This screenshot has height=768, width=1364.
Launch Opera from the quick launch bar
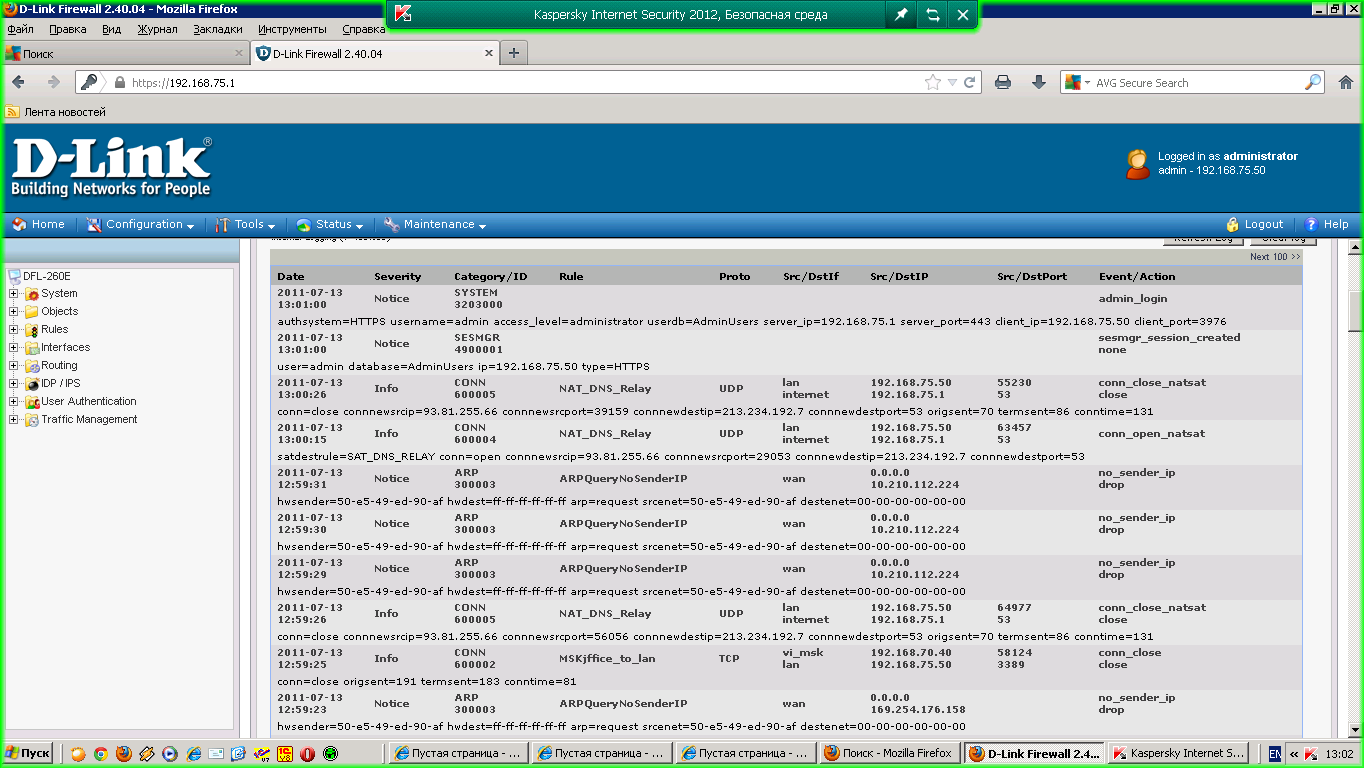point(308,754)
